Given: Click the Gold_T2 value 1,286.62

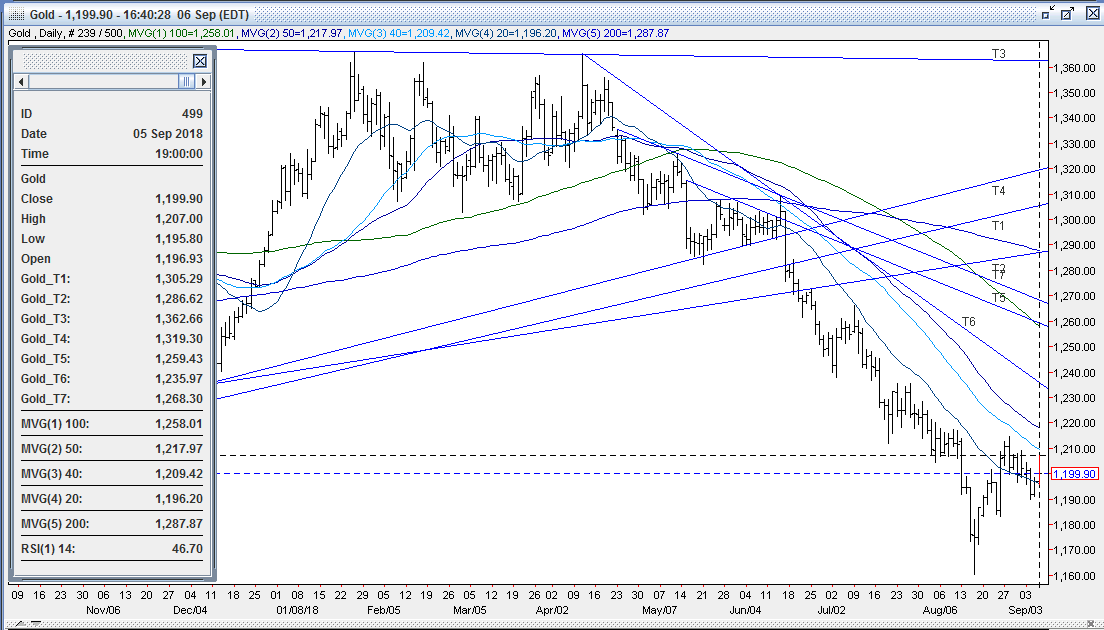Looking at the screenshot, I should [179, 298].
